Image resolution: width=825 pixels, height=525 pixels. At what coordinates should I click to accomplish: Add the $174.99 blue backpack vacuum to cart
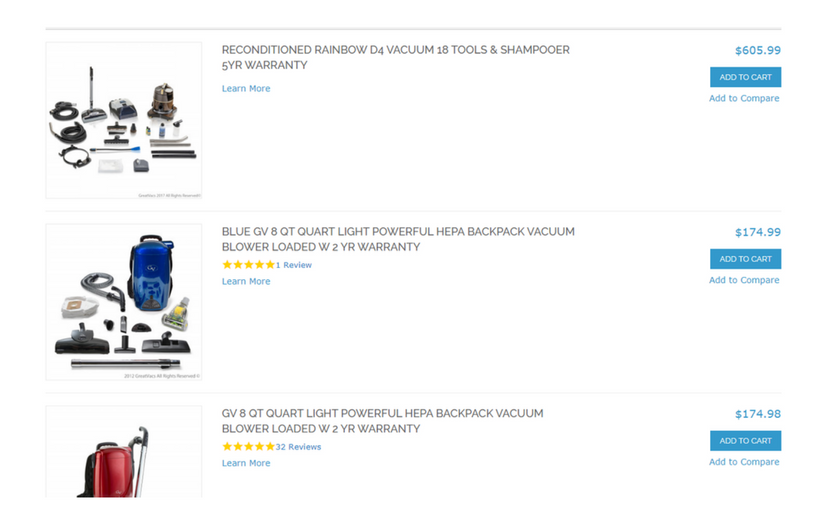(746, 259)
